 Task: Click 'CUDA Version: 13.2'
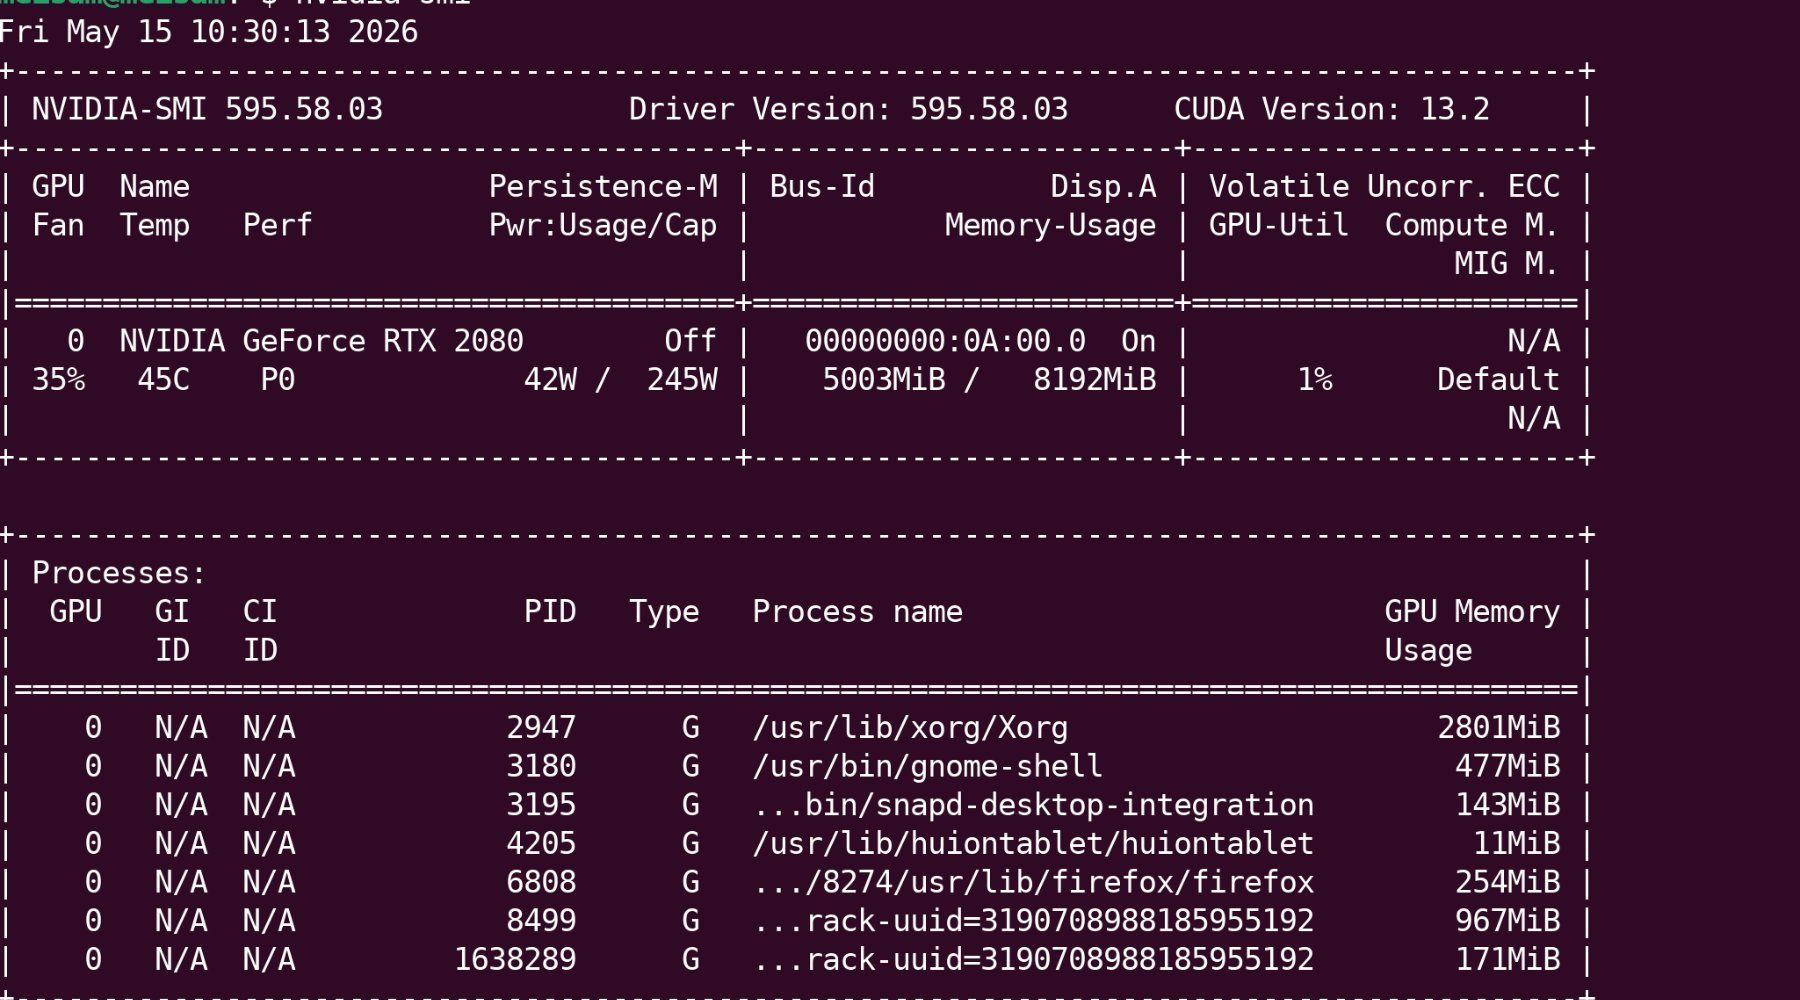pos(1332,109)
